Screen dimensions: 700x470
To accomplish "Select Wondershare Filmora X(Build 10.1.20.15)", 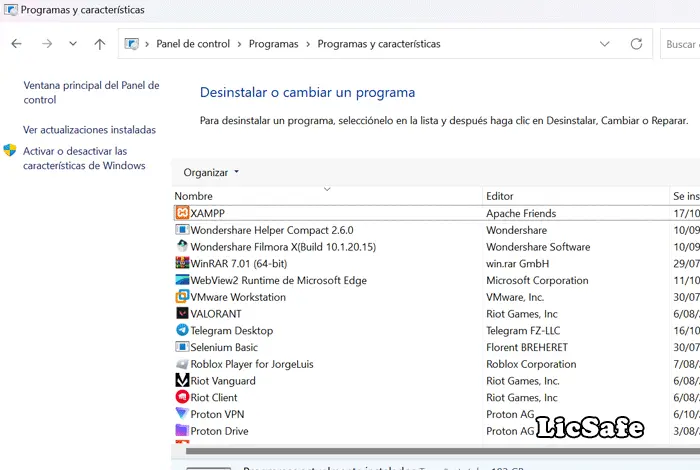I will pos(283,247).
